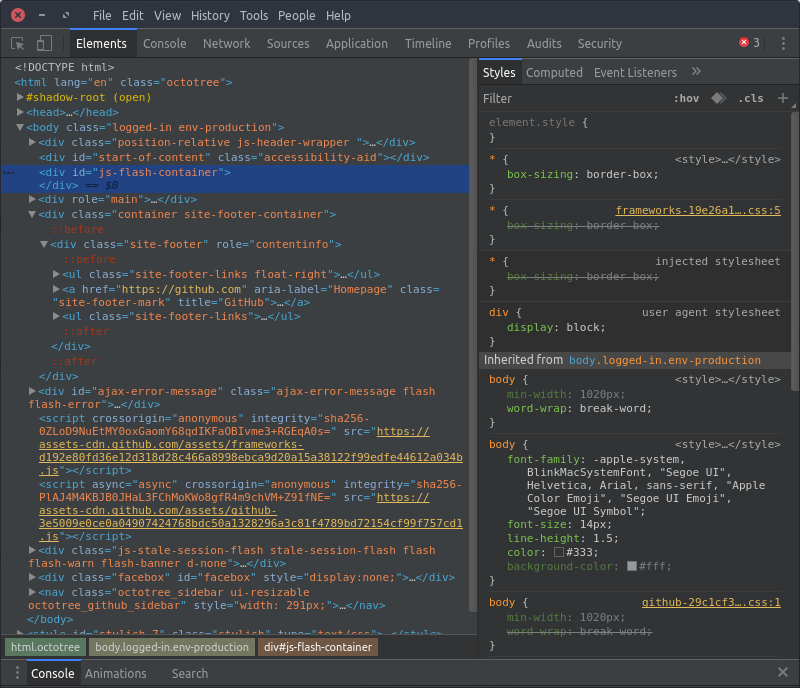The image size is (800, 688).
Task: Click the body.logged-in.env-production inherited link
Action: pyautogui.click(x=664, y=360)
